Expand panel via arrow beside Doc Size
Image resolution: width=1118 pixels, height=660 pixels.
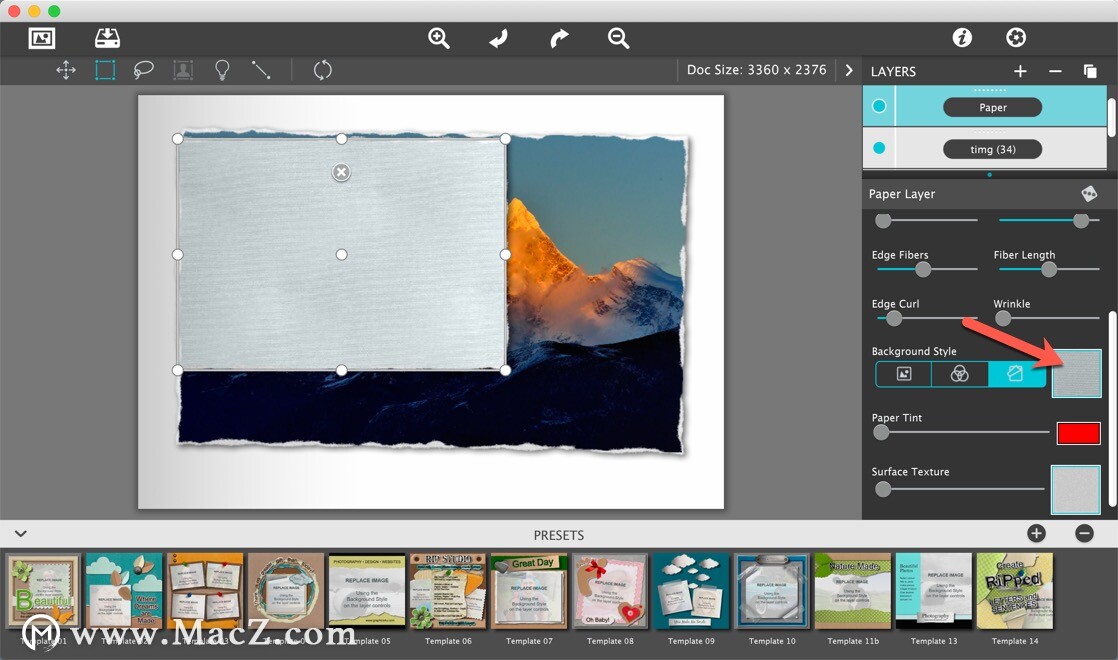pos(848,70)
